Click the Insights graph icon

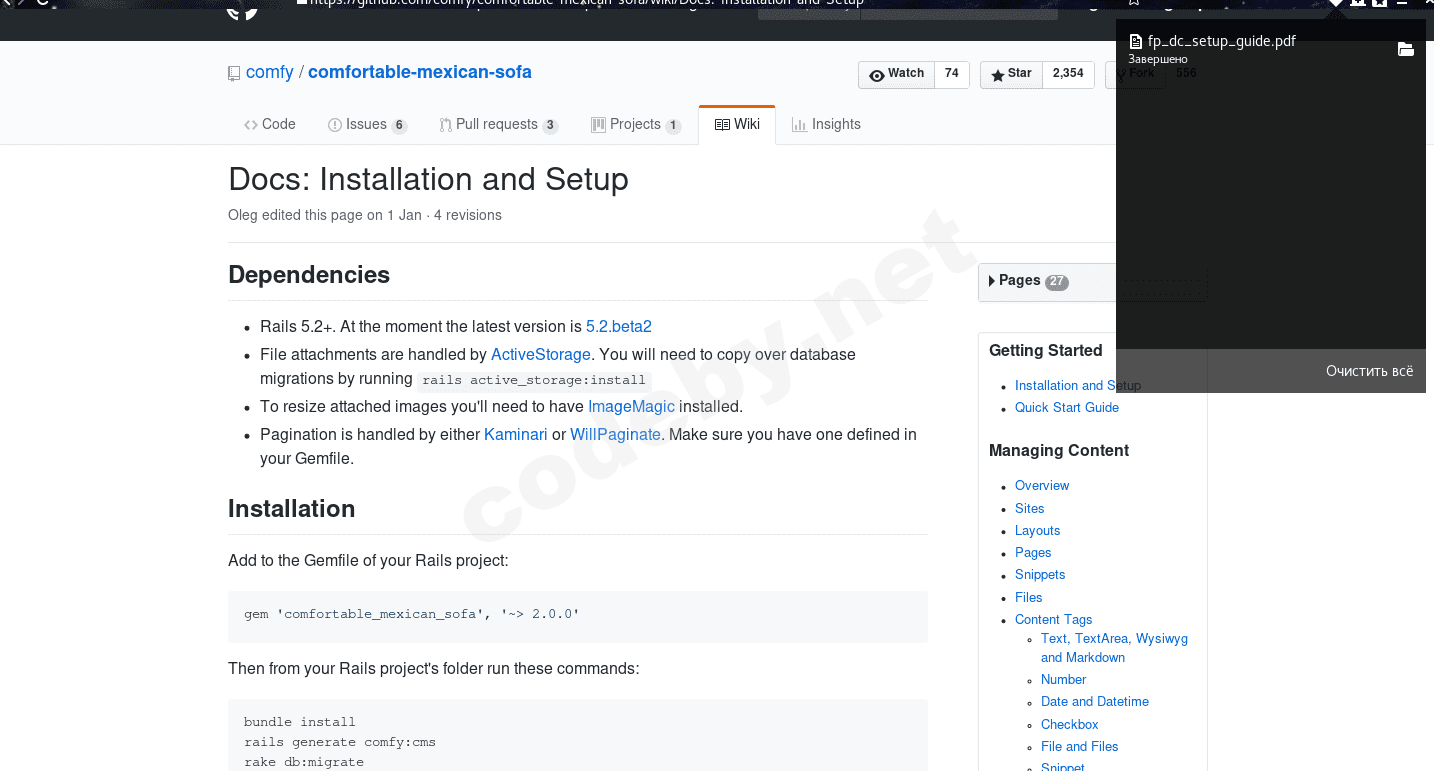pyautogui.click(x=799, y=125)
